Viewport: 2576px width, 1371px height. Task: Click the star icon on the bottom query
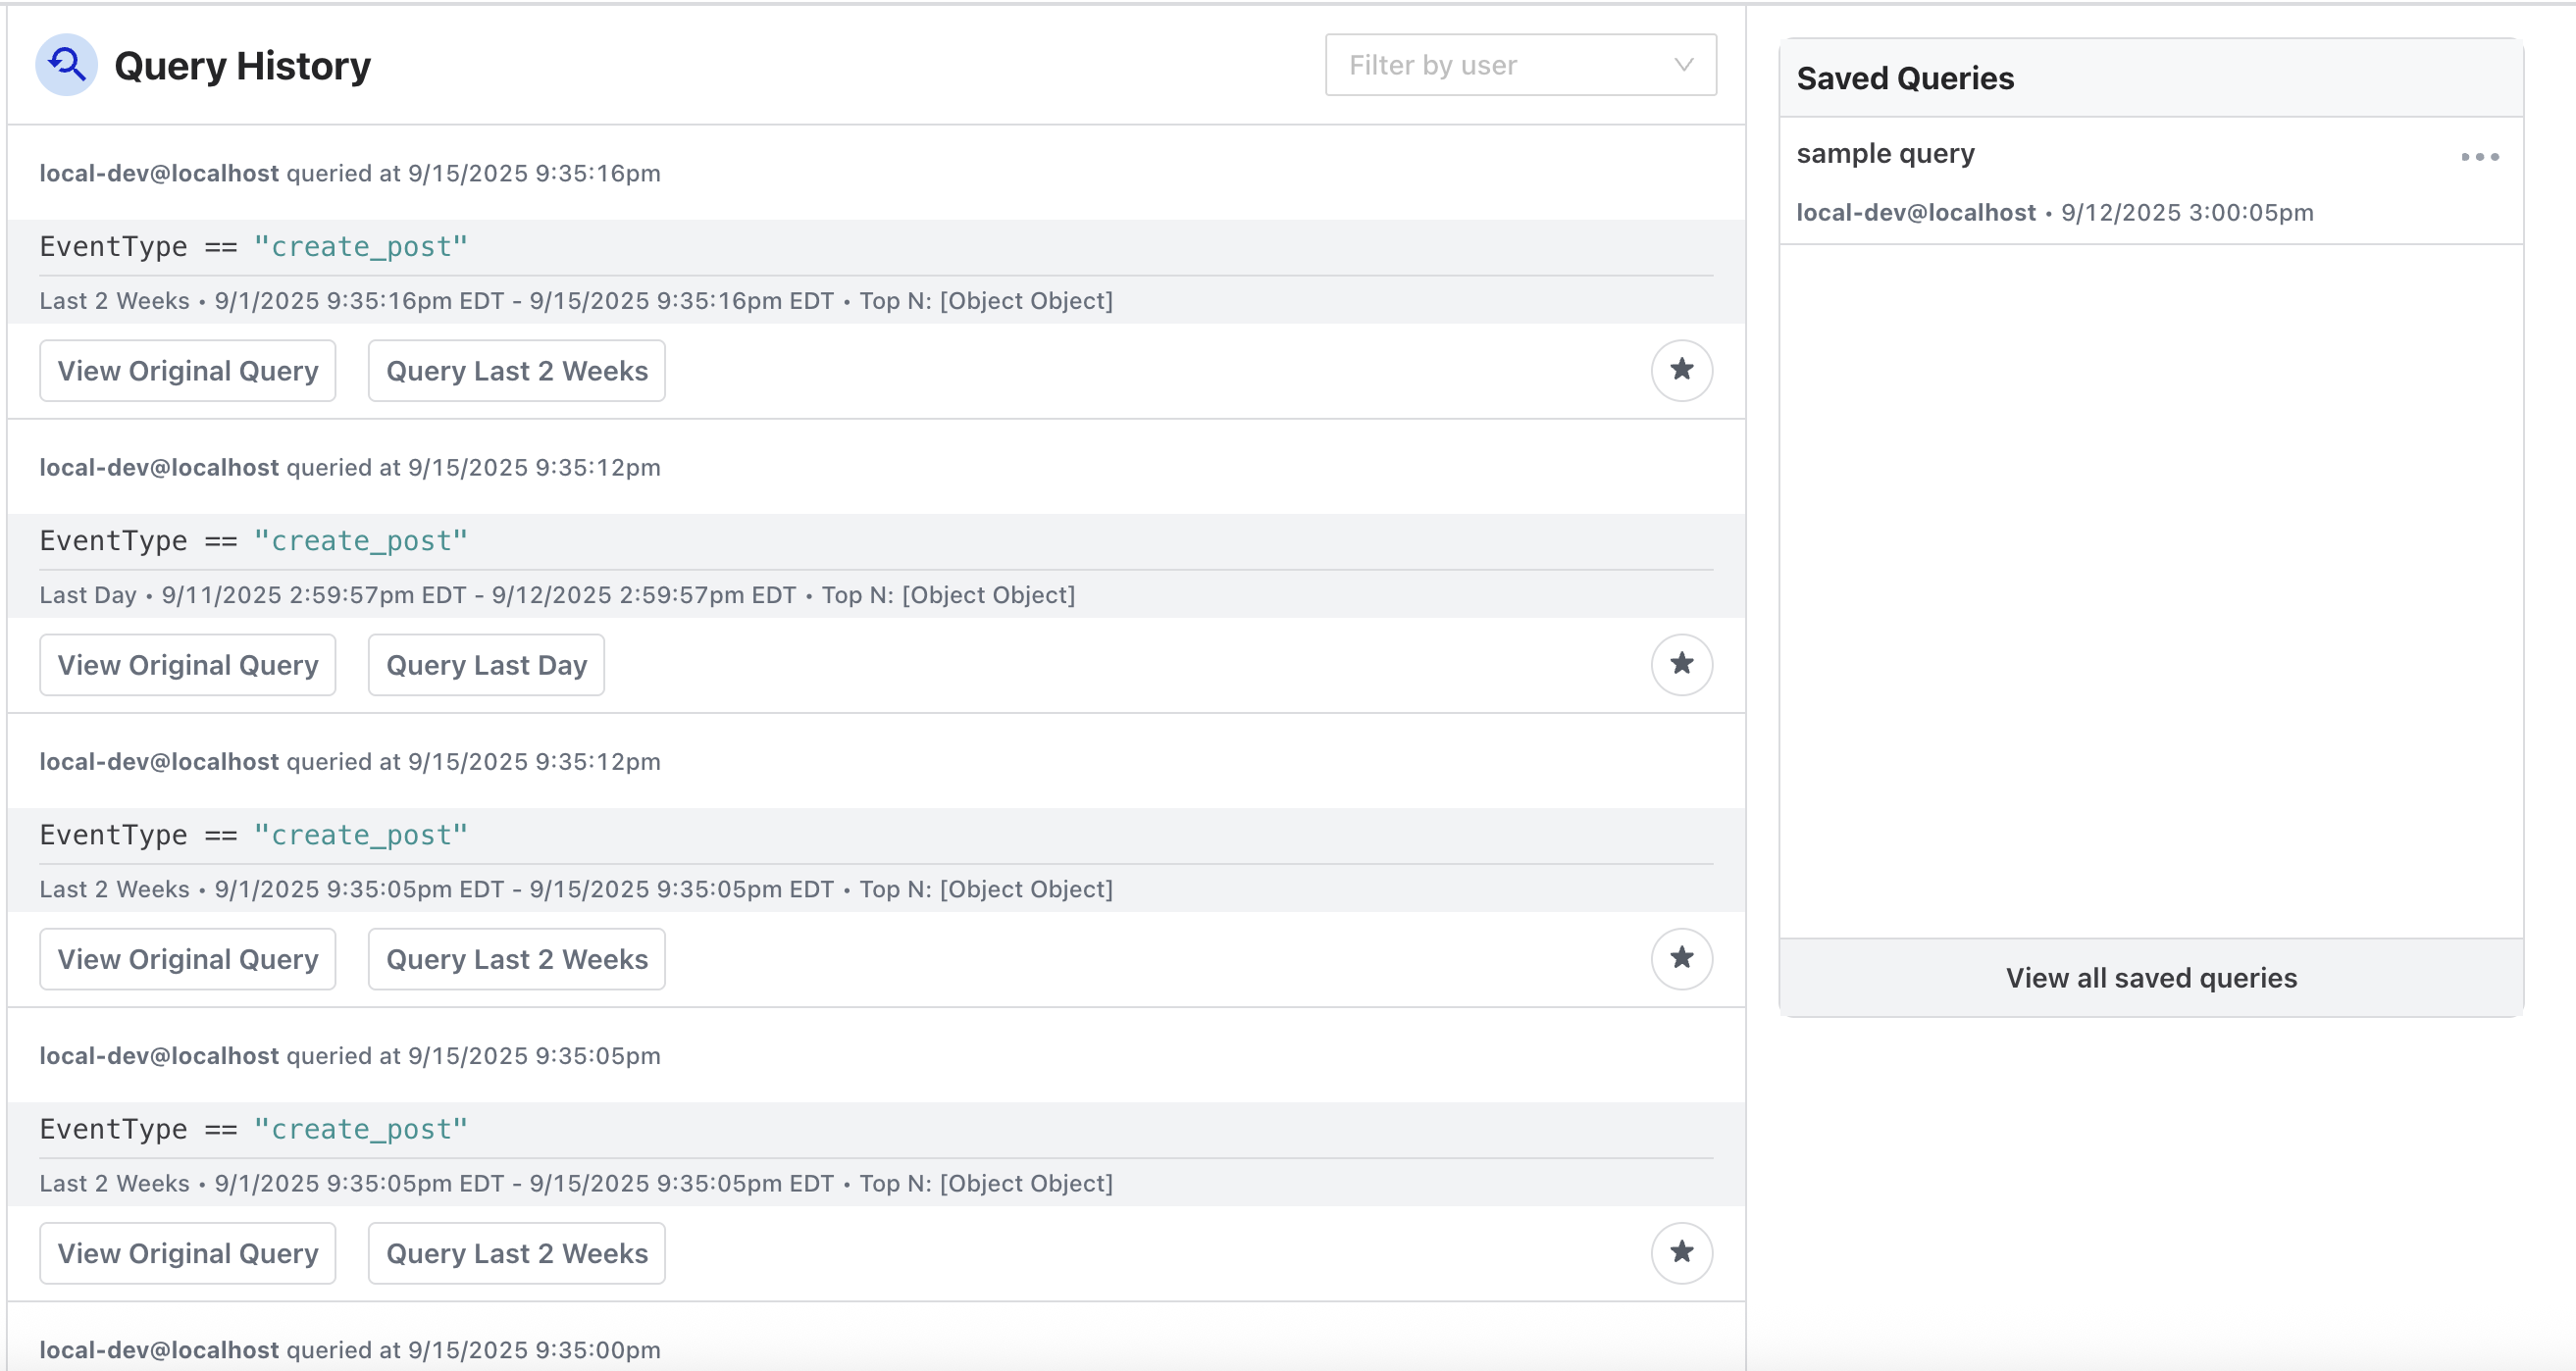pos(1682,1252)
